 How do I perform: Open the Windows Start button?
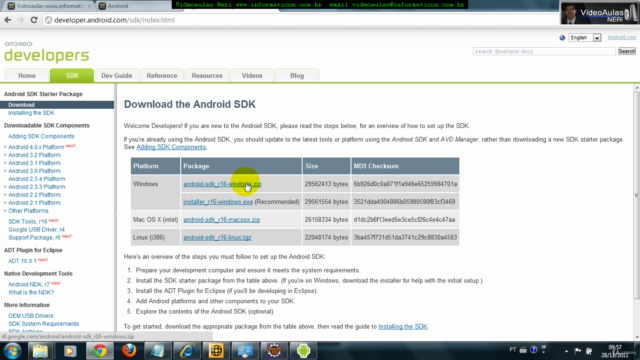[x=12, y=351]
